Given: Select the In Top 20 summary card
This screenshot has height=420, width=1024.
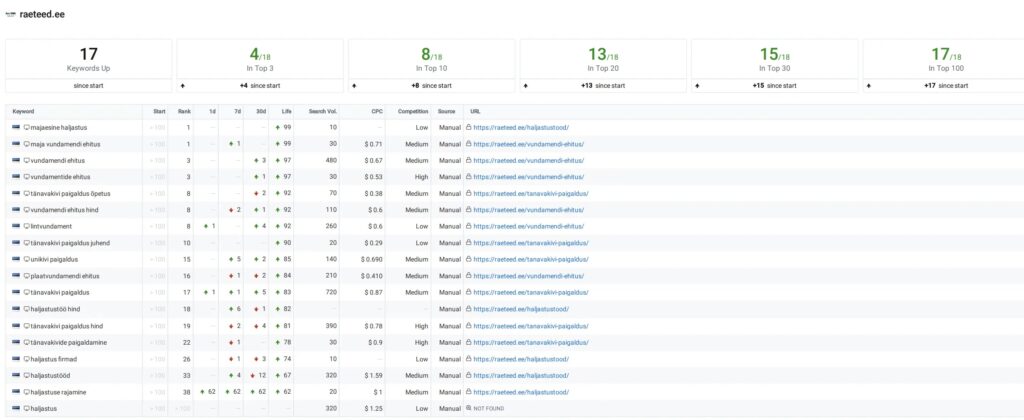Looking at the screenshot, I should pos(603,58).
